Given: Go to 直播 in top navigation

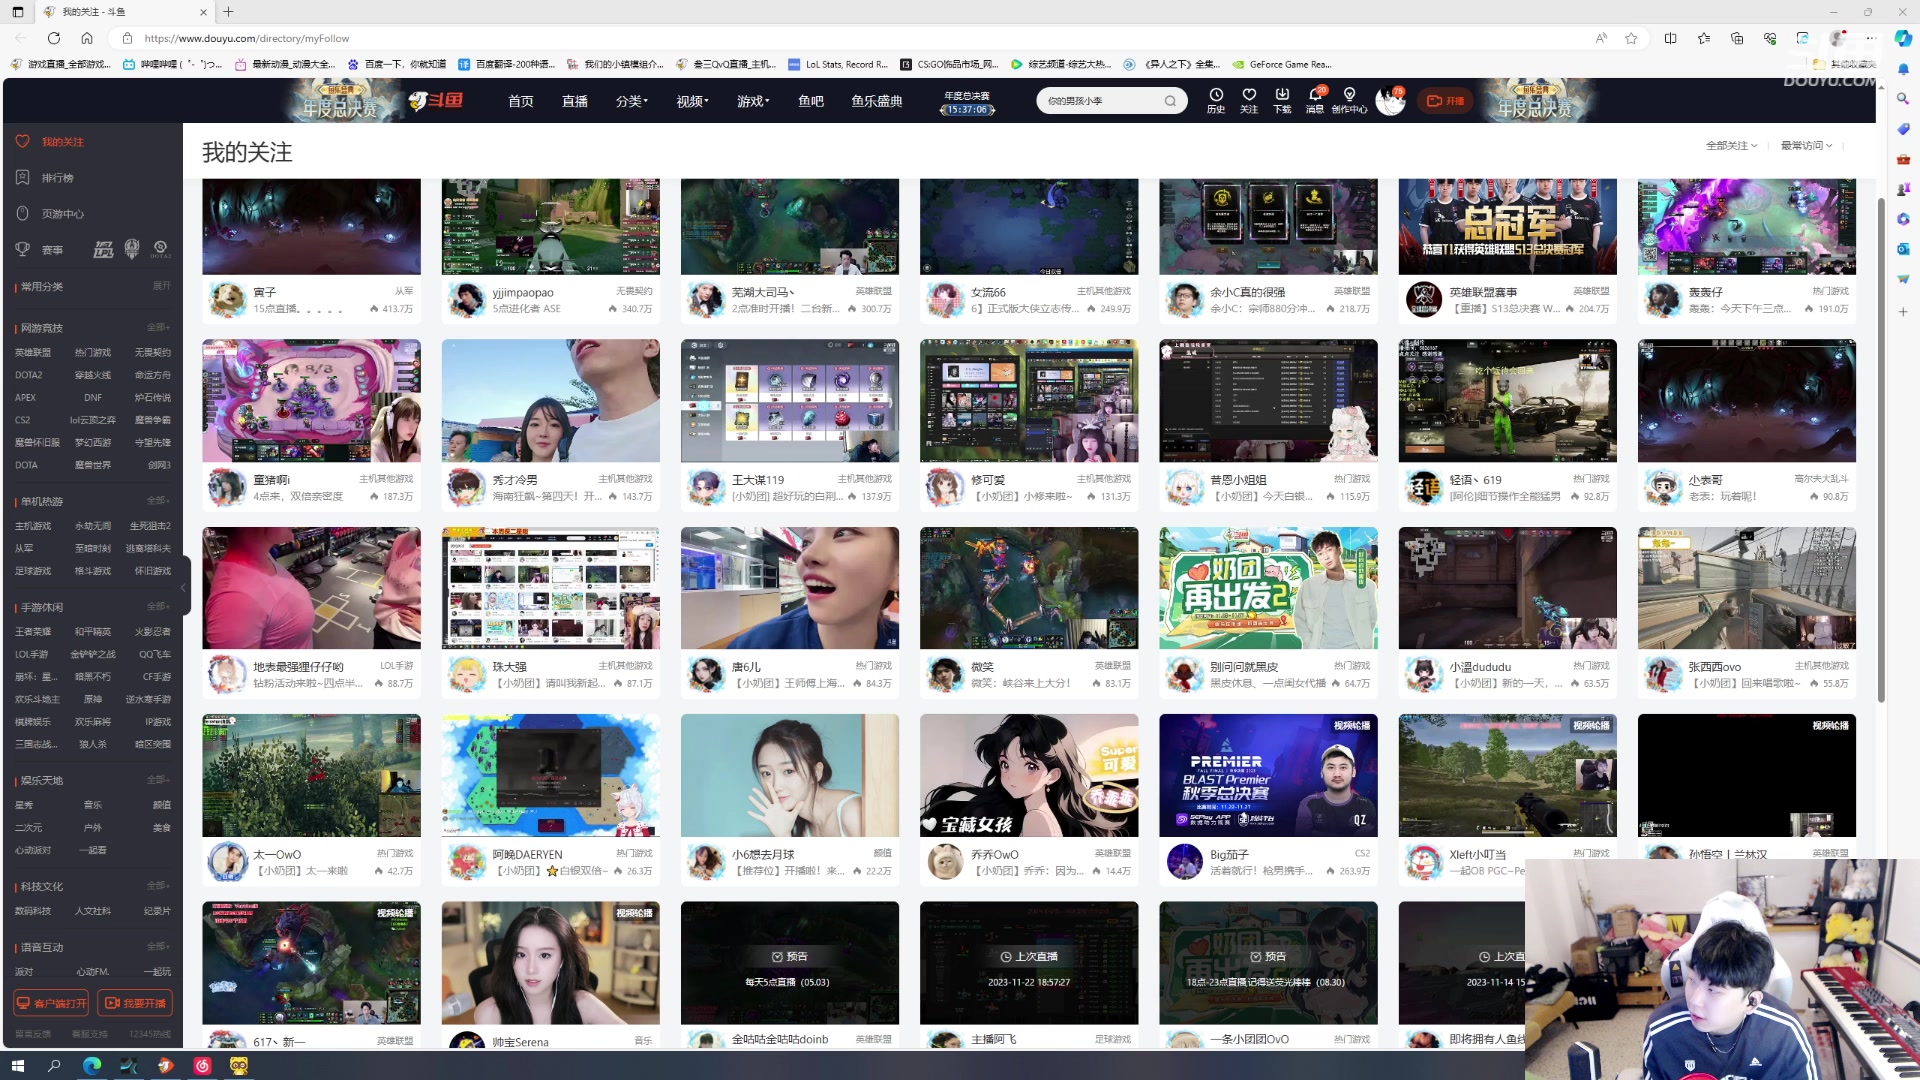Looking at the screenshot, I should click(x=575, y=101).
